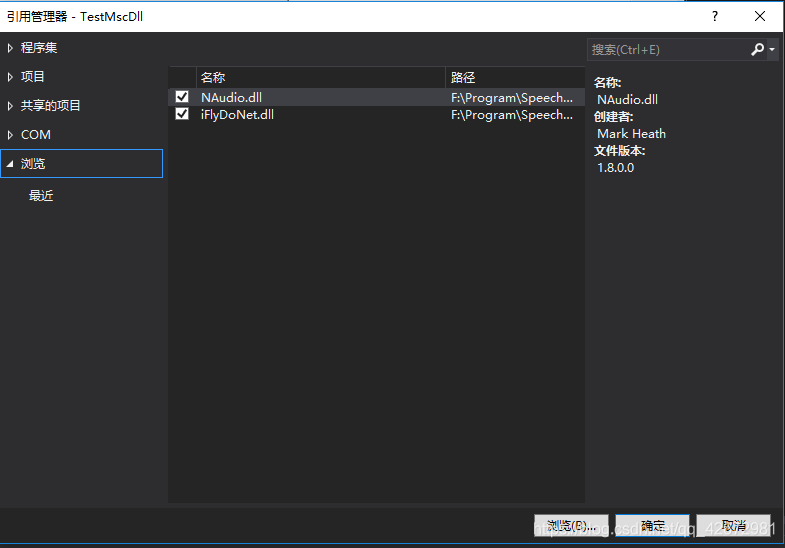Expand the 程序集 category arrow
785x548 pixels.
point(10,48)
